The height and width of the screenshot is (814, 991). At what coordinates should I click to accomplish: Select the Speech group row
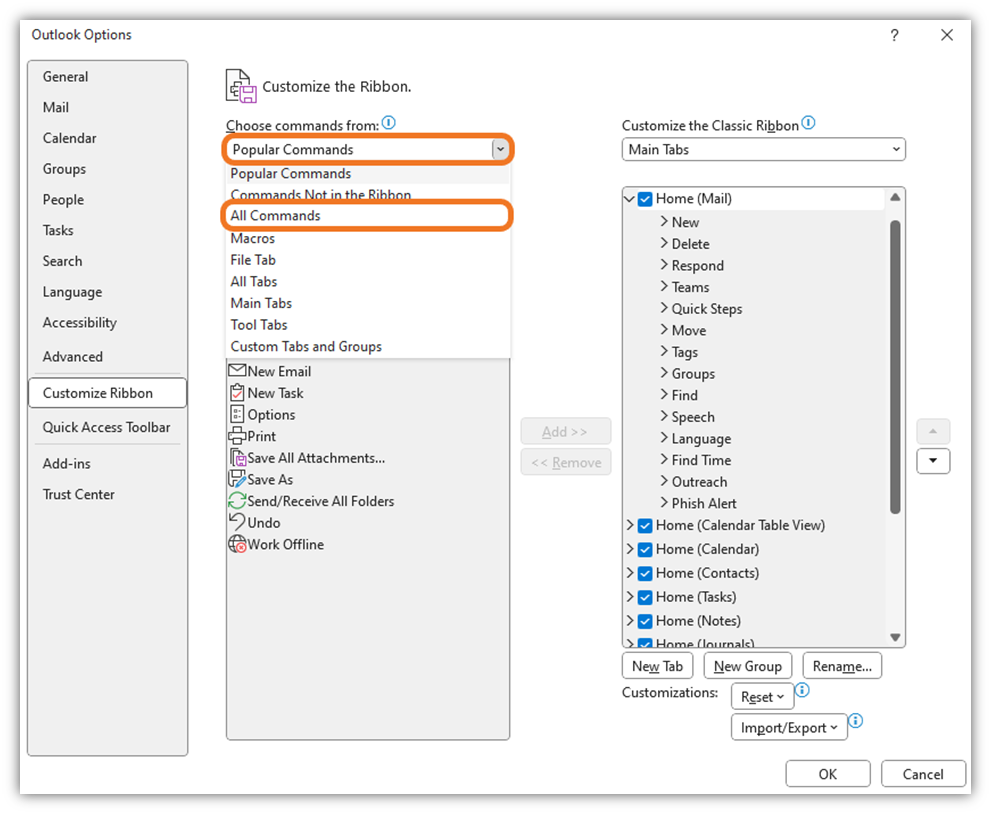(x=693, y=417)
